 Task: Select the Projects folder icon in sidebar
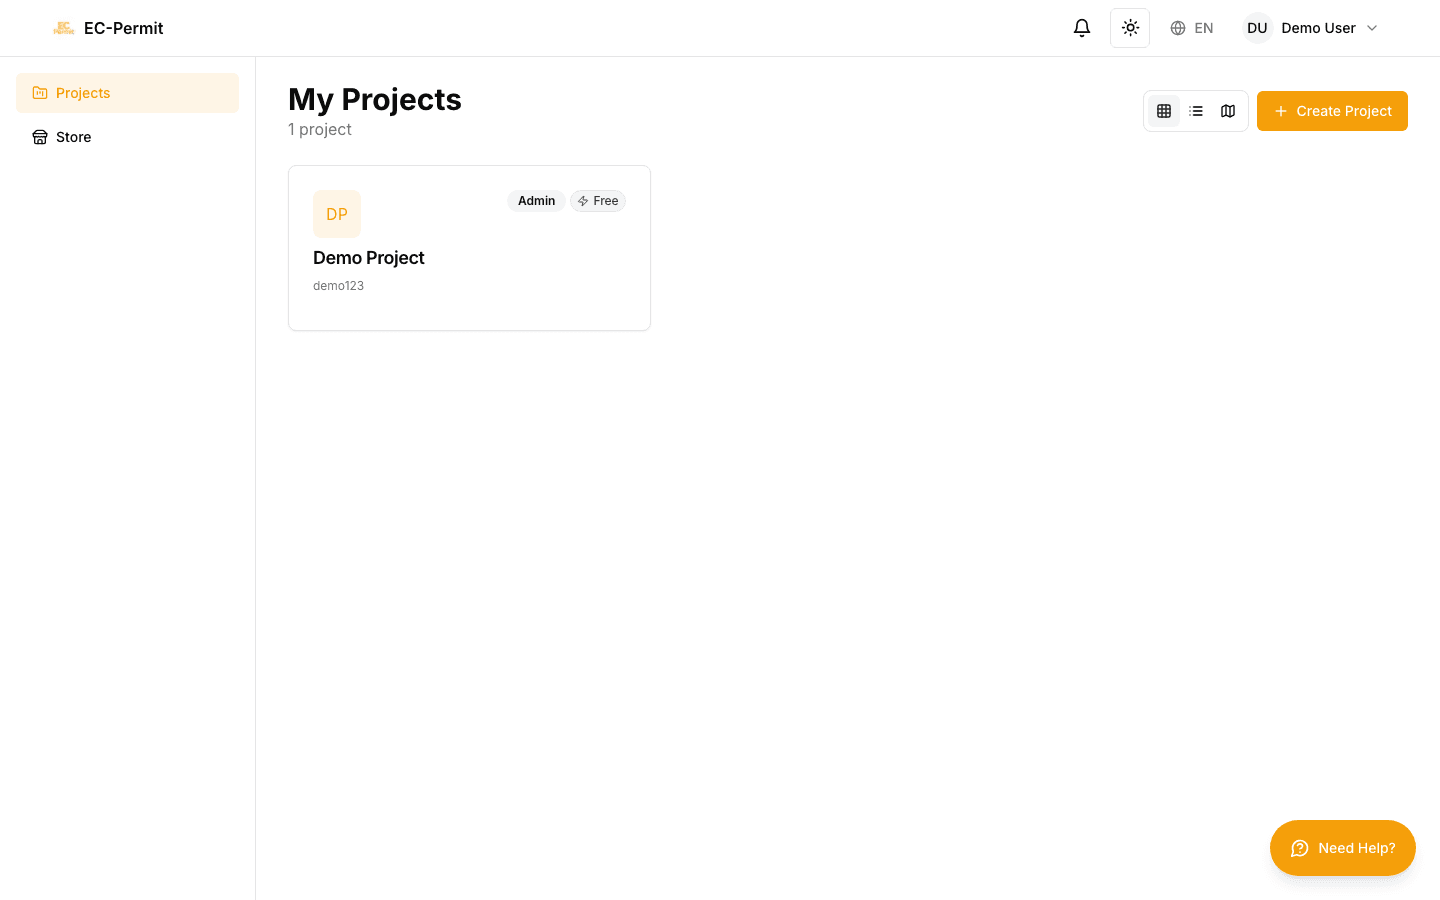(40, 92)
